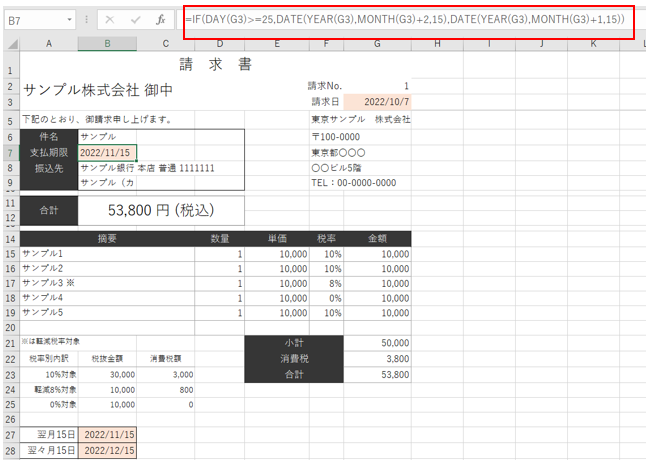Click the 請求書 title cell
The width and height of the screenshot is (658, 466).
tap(216, 66)
